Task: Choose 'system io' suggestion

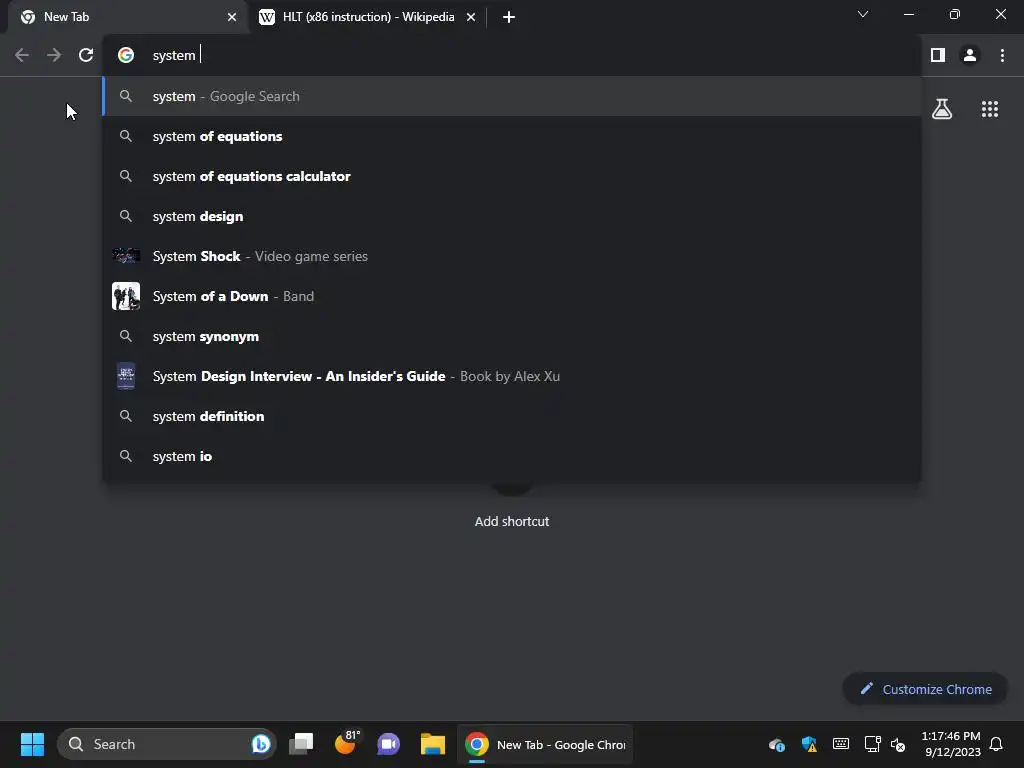Action: [x=512, y=456]
